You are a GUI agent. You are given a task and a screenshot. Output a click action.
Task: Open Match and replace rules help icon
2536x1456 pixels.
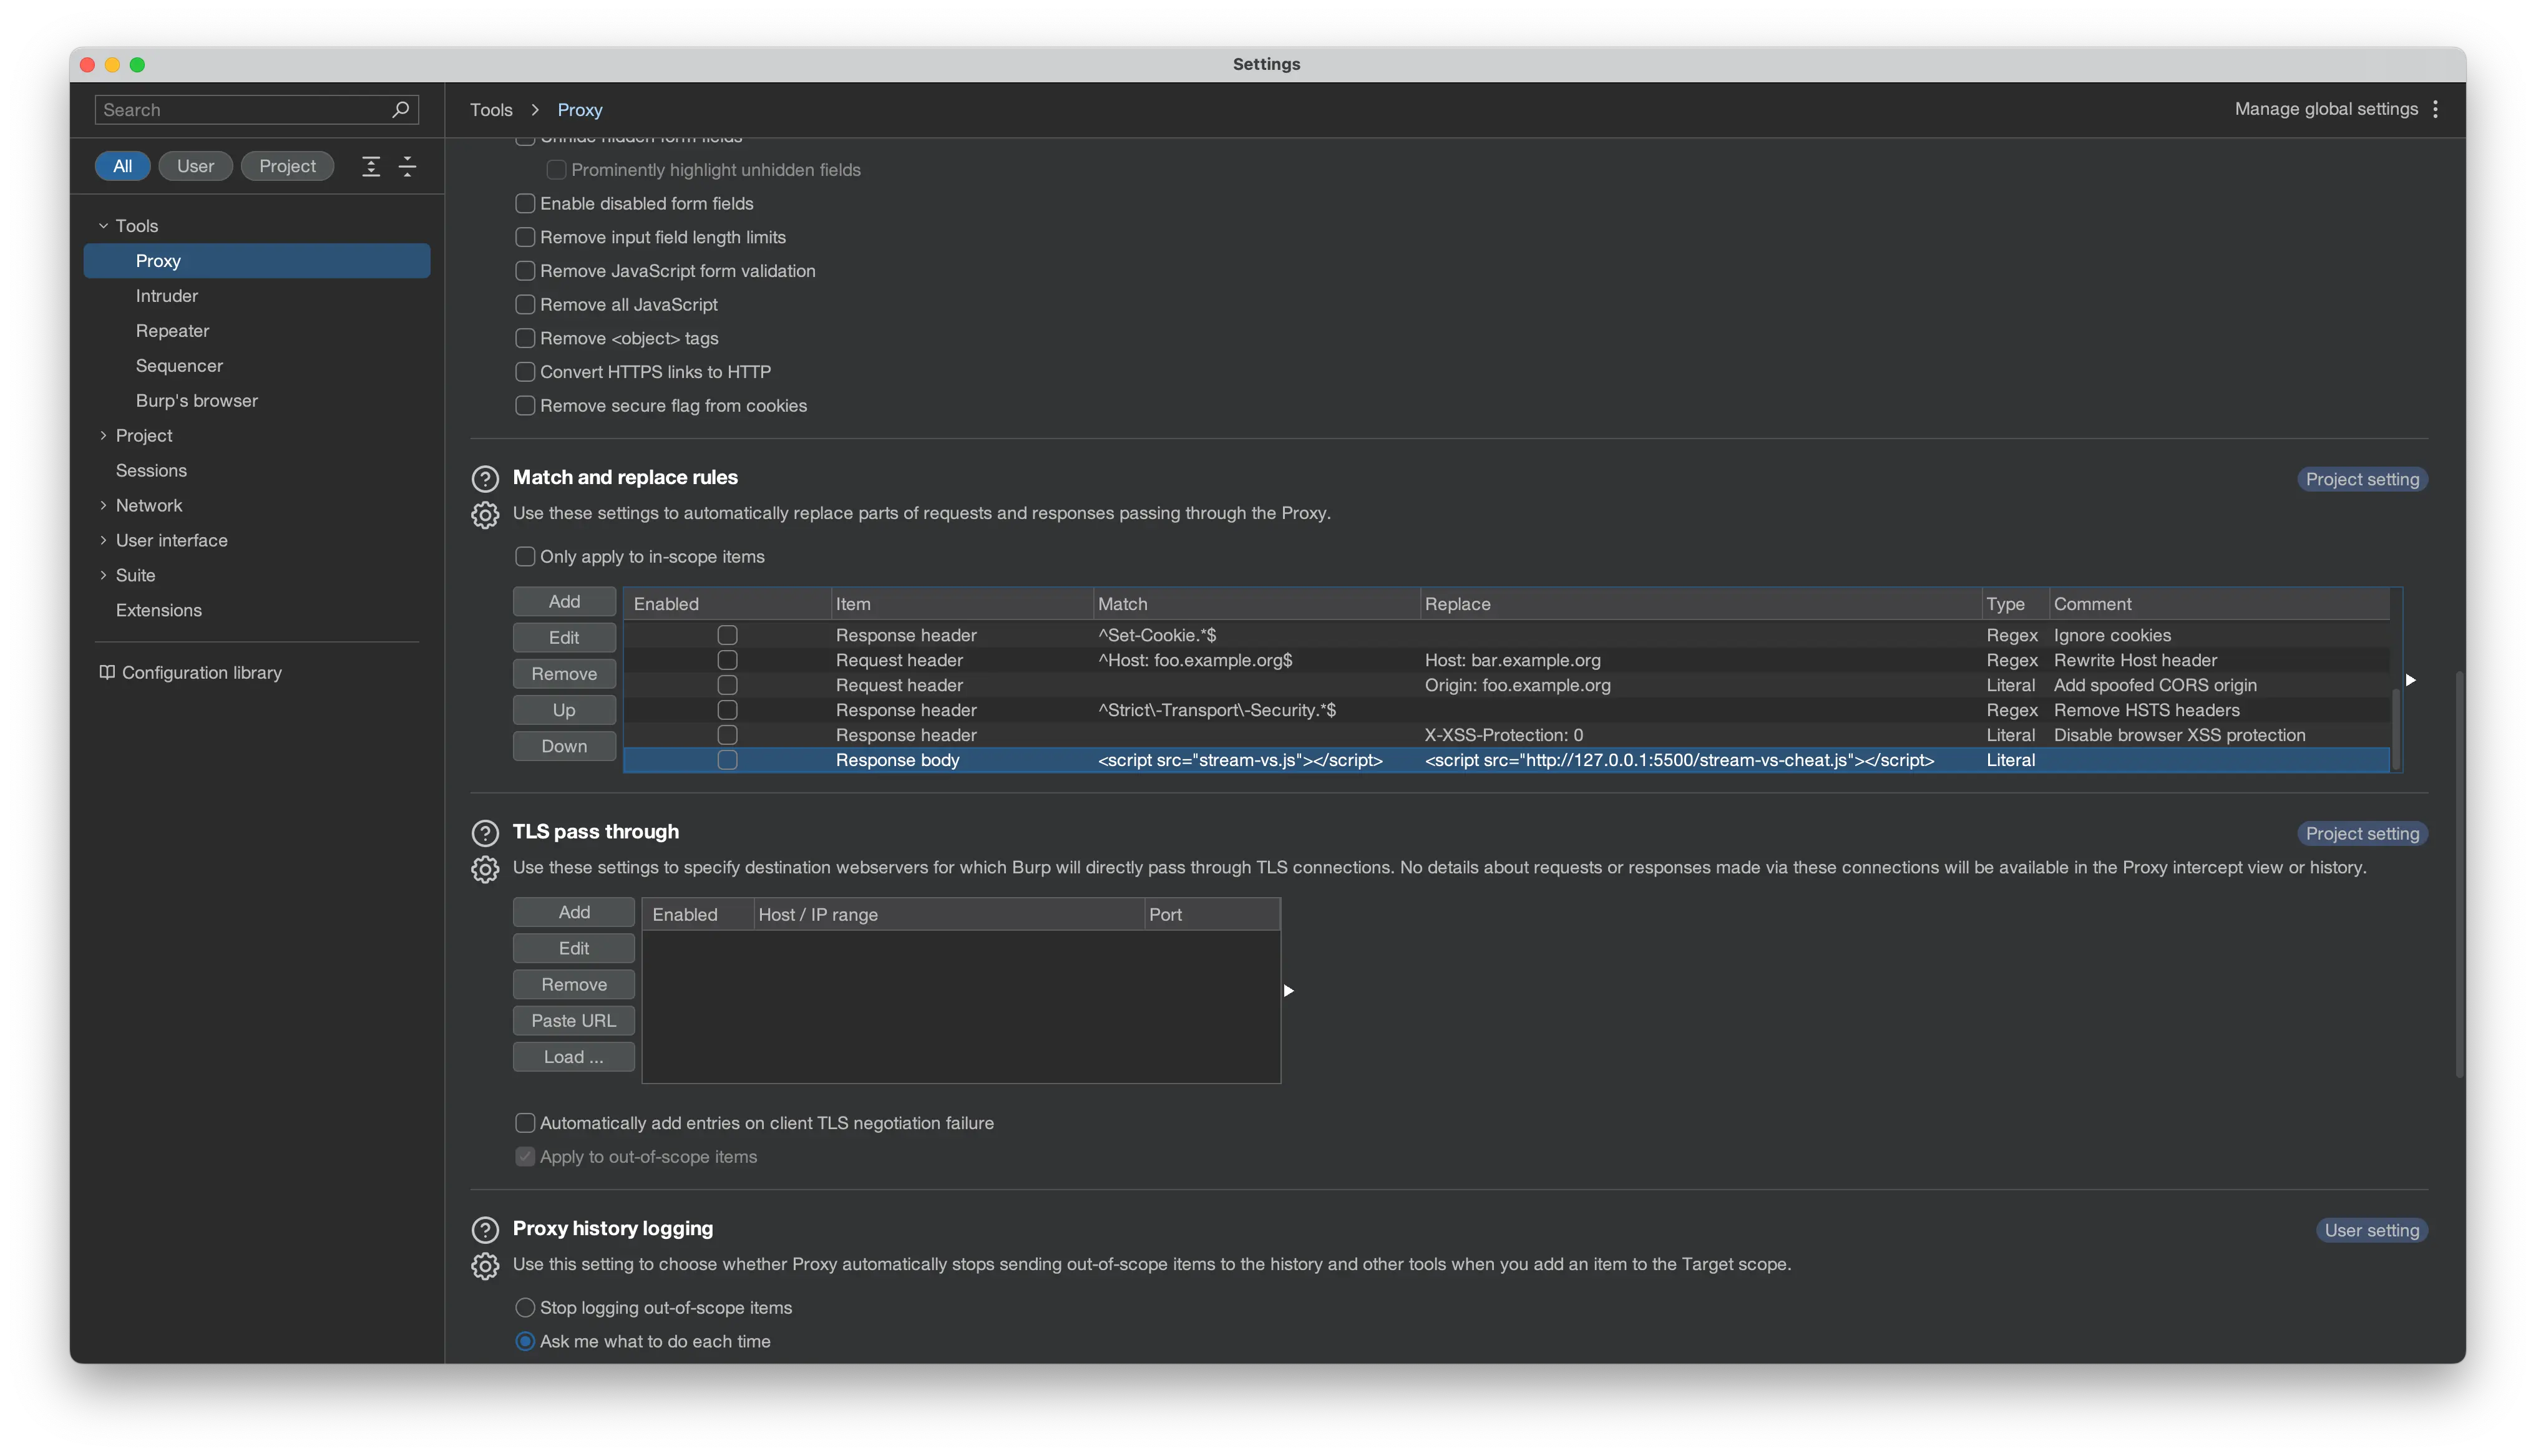(x=485, y=478)
